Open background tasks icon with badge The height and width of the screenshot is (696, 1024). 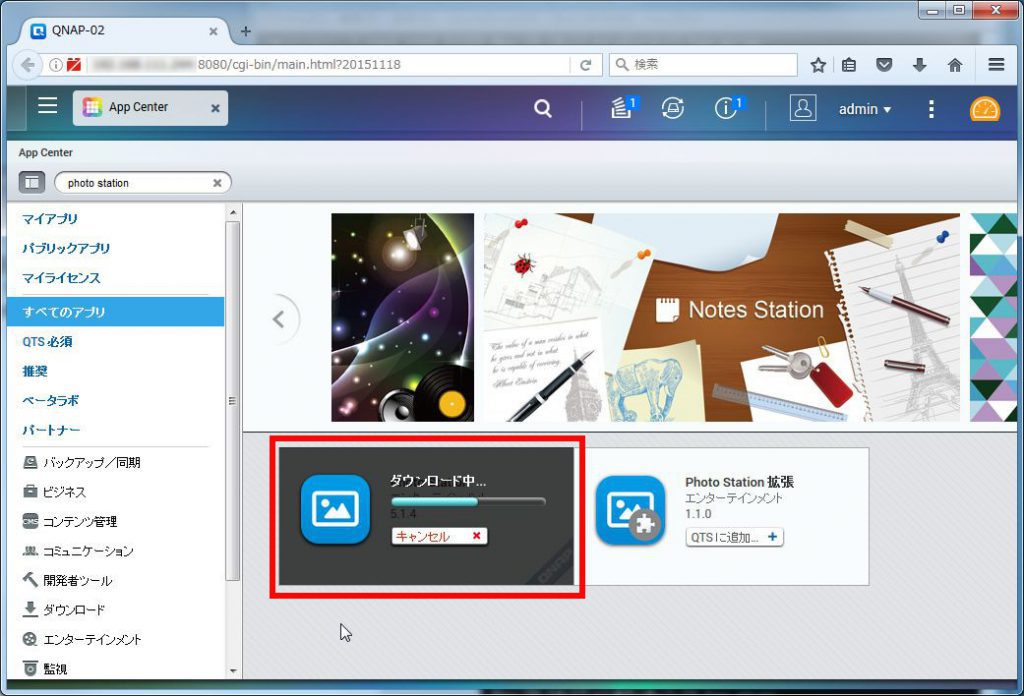click(x=623, y=107)
